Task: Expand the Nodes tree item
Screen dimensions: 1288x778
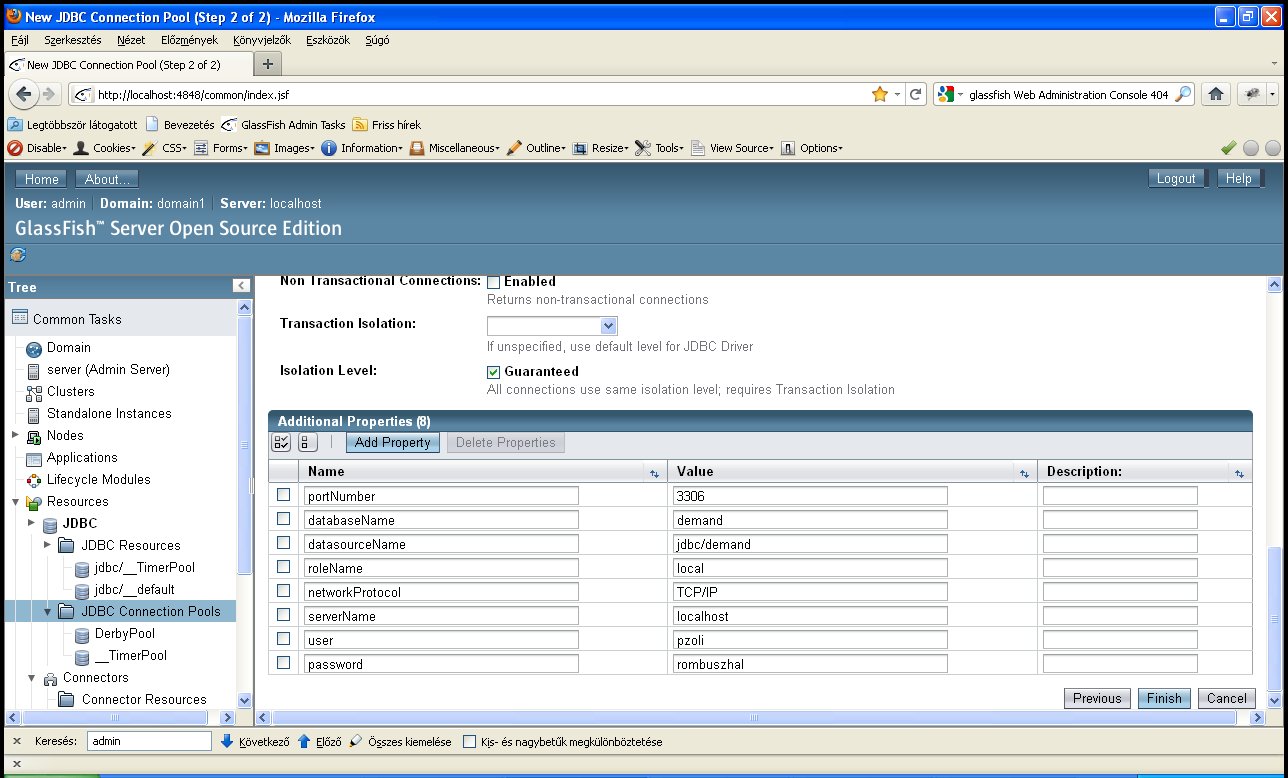Action: pyautogui.click(x=15, y=435)
